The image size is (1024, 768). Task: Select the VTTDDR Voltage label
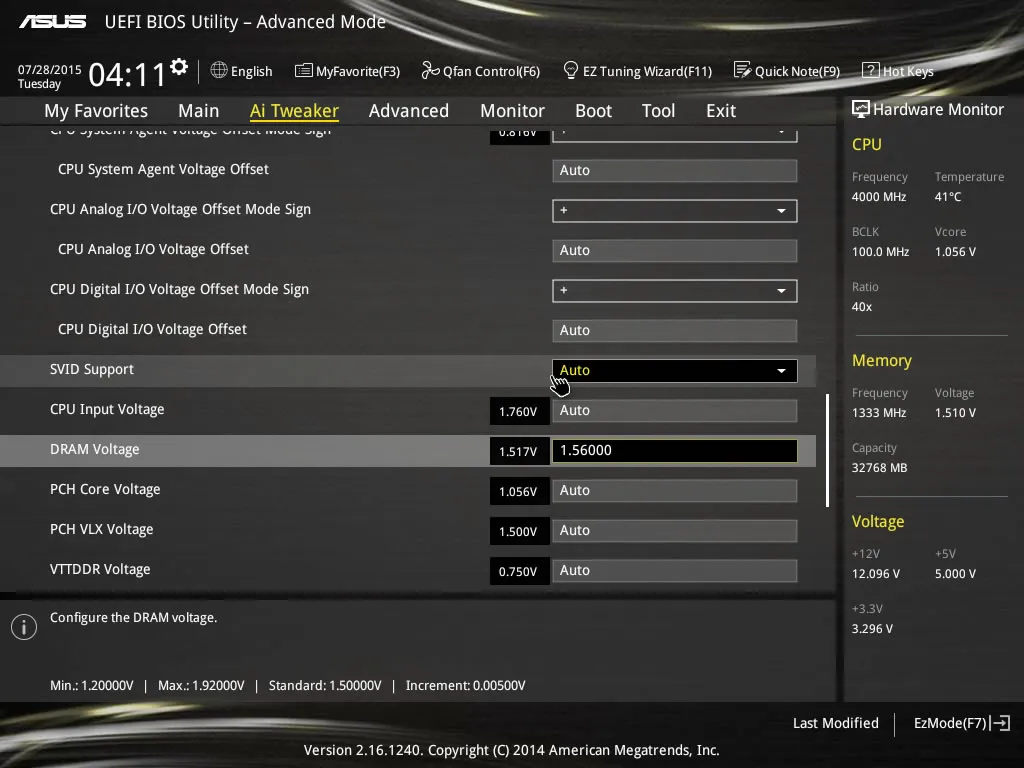[x=100, y=569]
